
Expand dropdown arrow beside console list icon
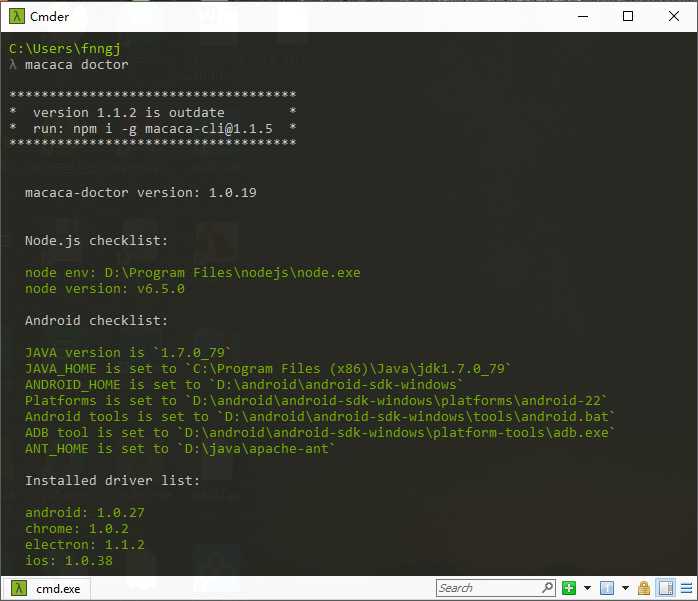click(625, 588)
